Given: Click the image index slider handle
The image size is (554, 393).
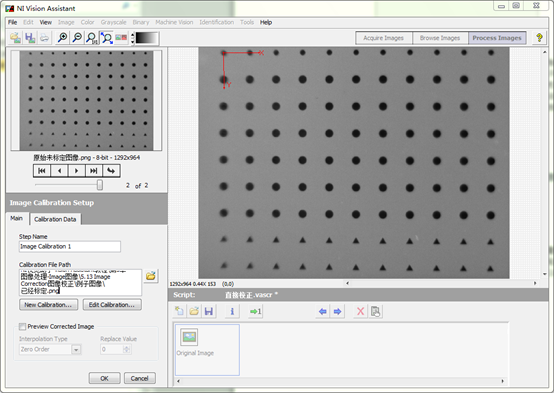Looking at the screenshot, I should pyautogui.click(x=100, y=185).
